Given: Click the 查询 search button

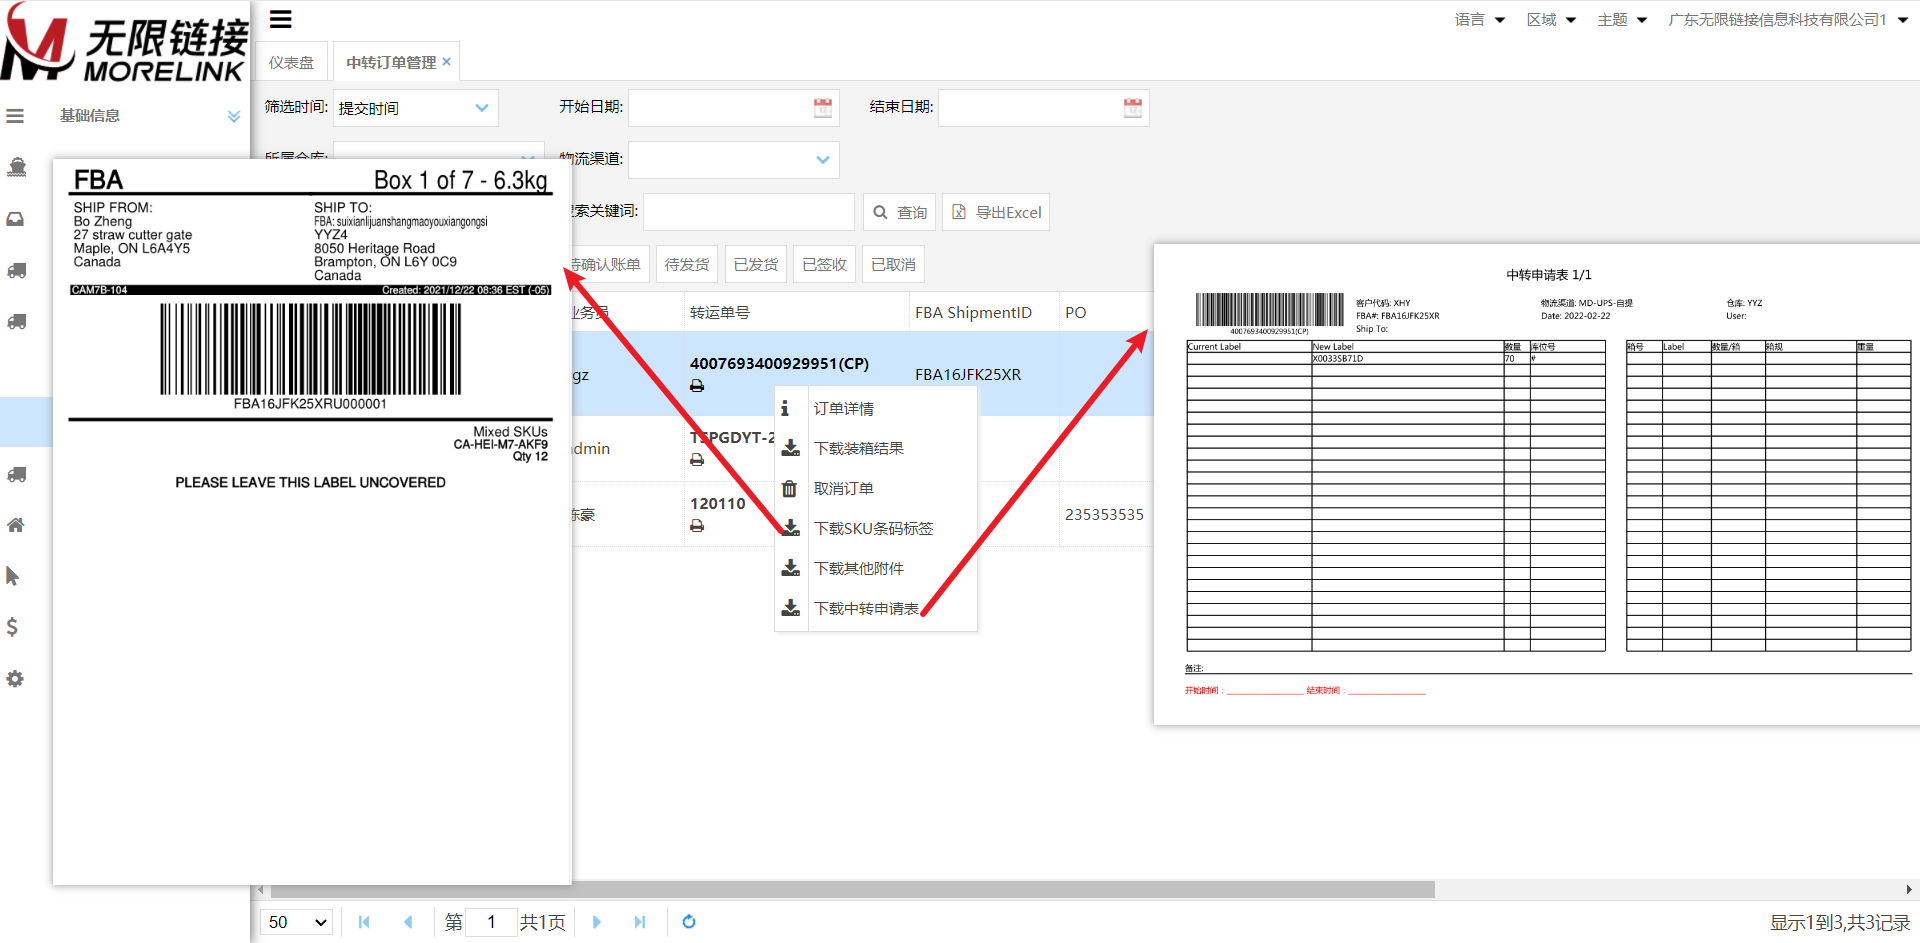Looking at the screenshot, I should click(900, 212).
